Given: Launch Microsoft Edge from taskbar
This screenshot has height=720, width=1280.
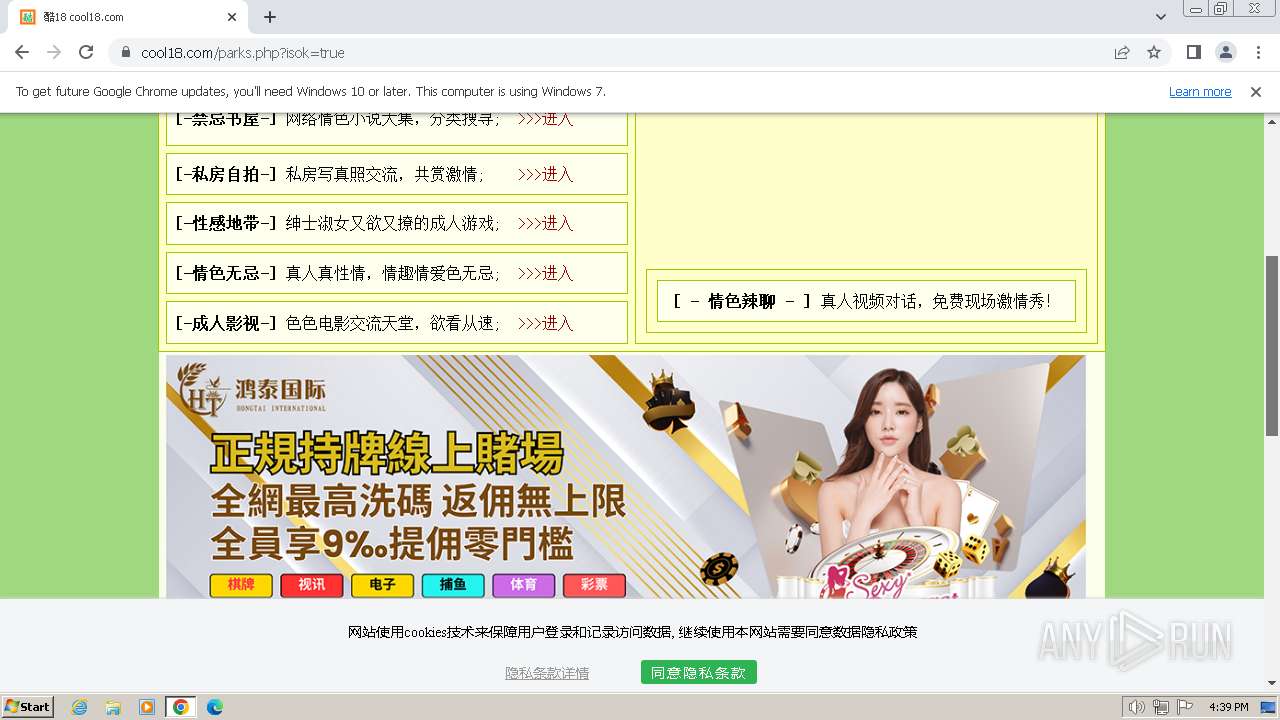Looking at the screenshot, I should pos(215,707).
